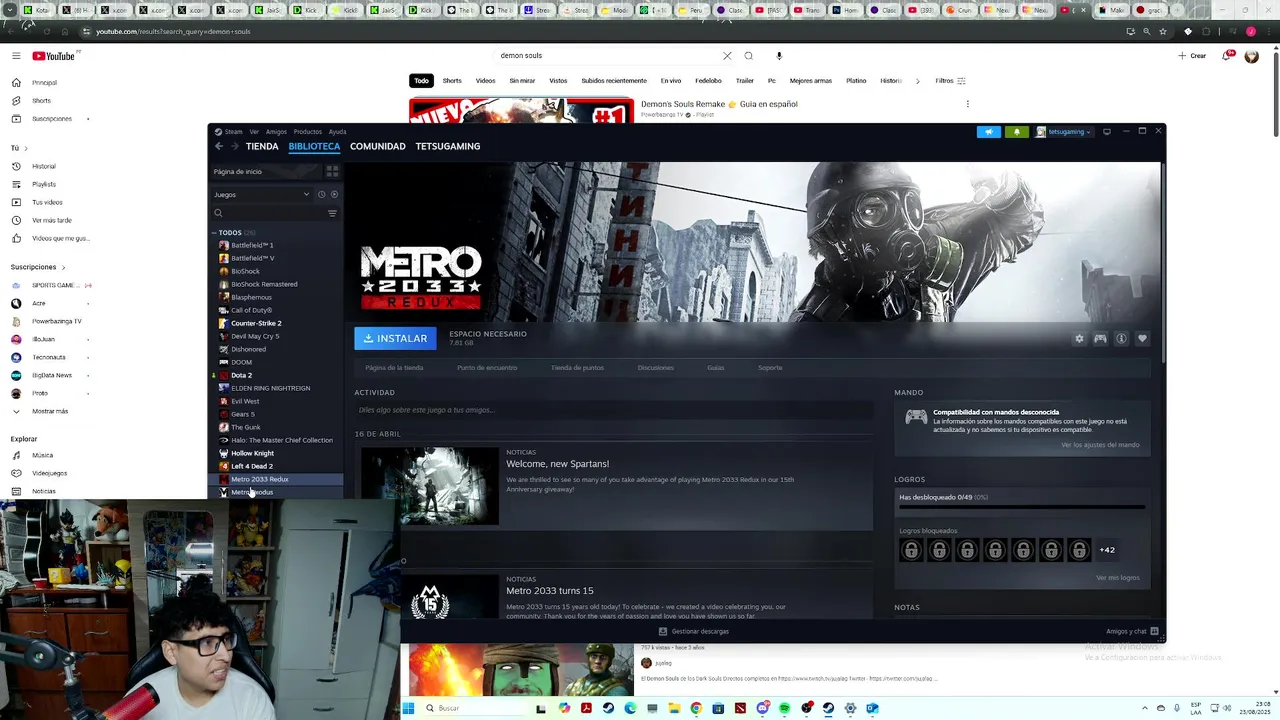Open Punto de encuentro link

pyautogui.click(x=487, y=368)
